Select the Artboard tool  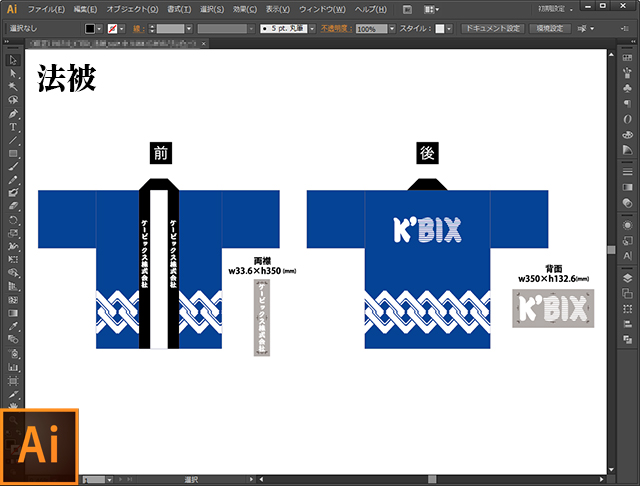pyautogui.click(x=13, y=381)
